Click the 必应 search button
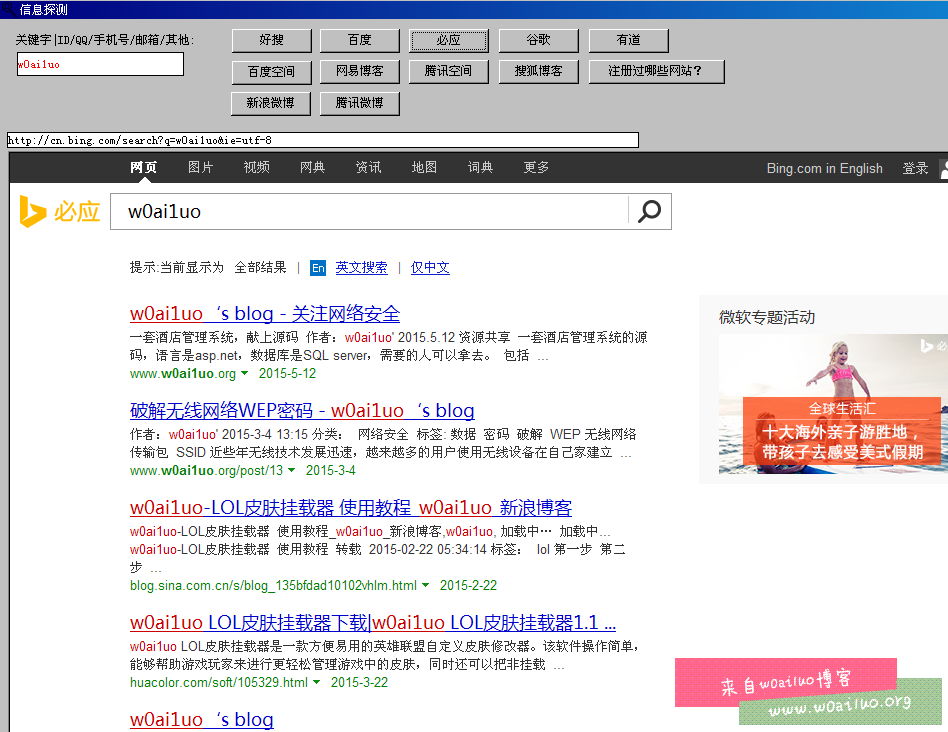Viewport: 948px width, 732px height. [449, 40]
